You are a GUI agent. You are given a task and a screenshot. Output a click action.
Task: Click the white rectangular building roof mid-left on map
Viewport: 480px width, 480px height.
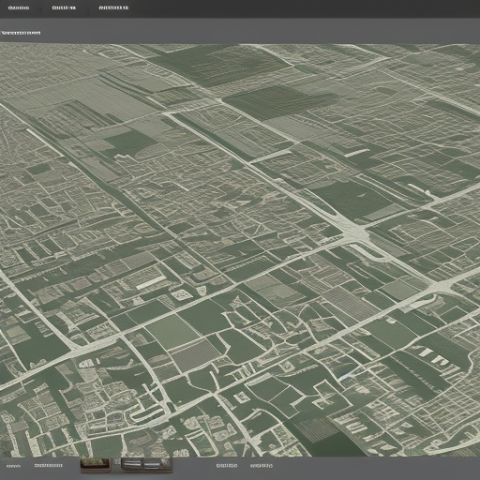coord(151,283)
